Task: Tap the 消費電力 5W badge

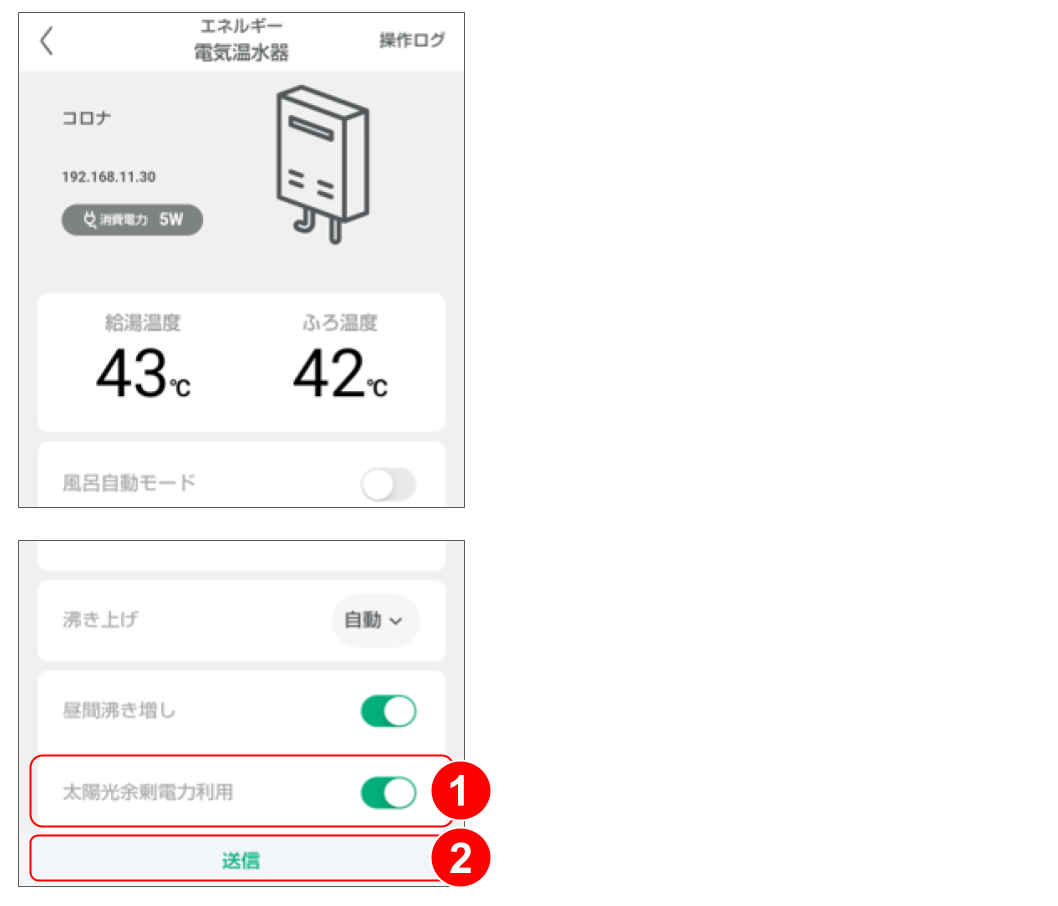Action: (x=132, y=220)
